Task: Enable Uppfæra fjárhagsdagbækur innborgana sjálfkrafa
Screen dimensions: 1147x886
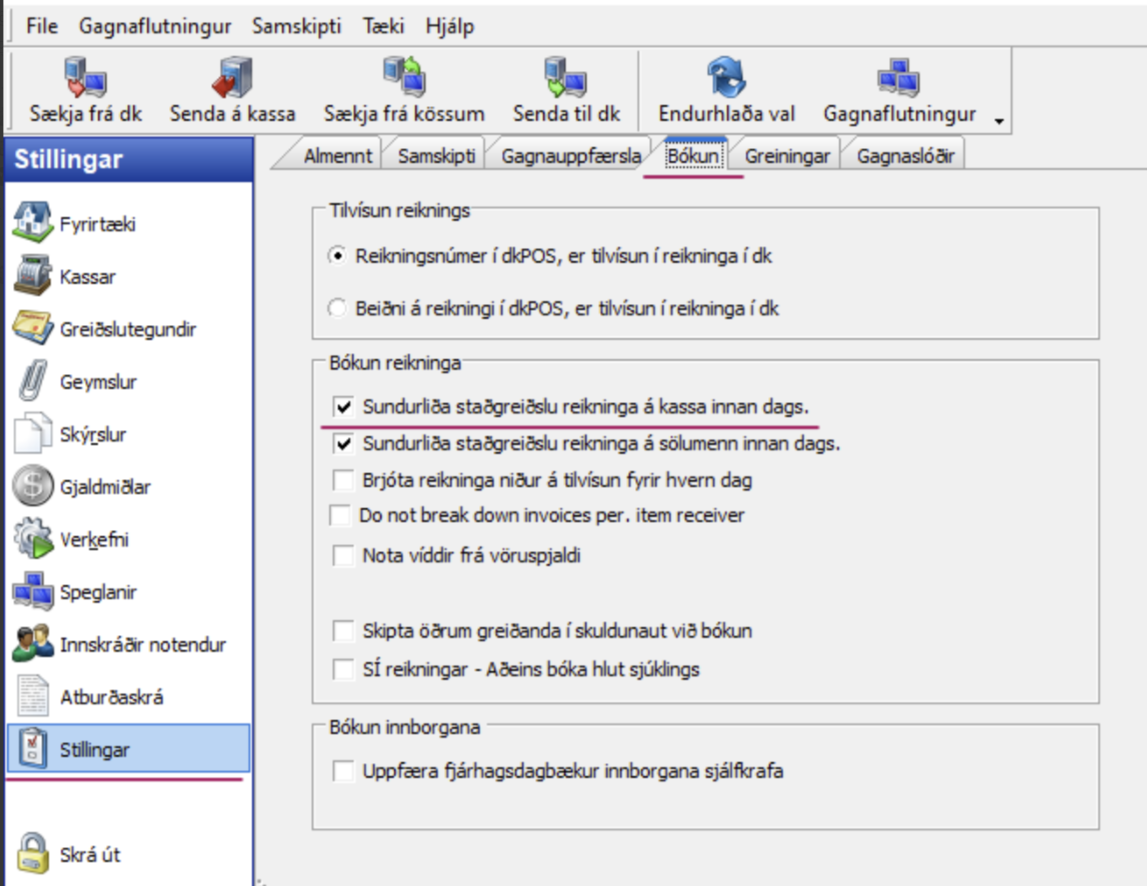Action: pyautogui.click(x=344, y=771)
